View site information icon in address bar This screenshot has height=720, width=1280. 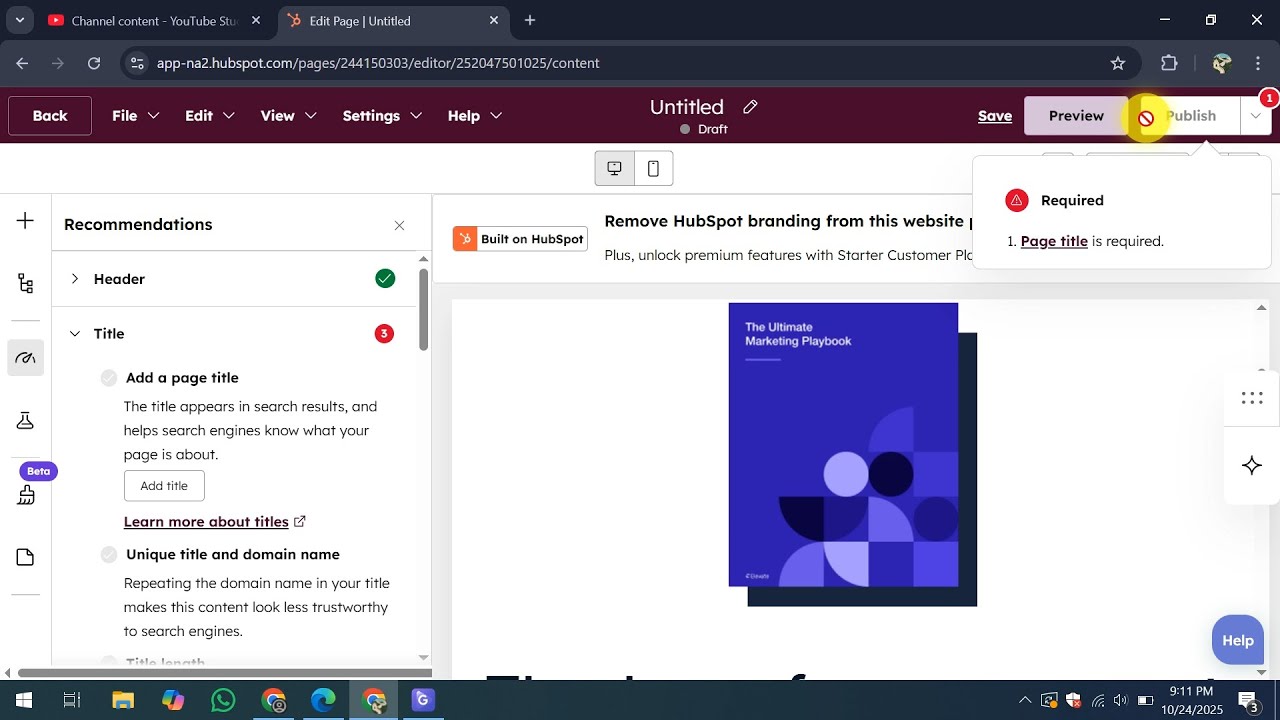coord(138,63)
